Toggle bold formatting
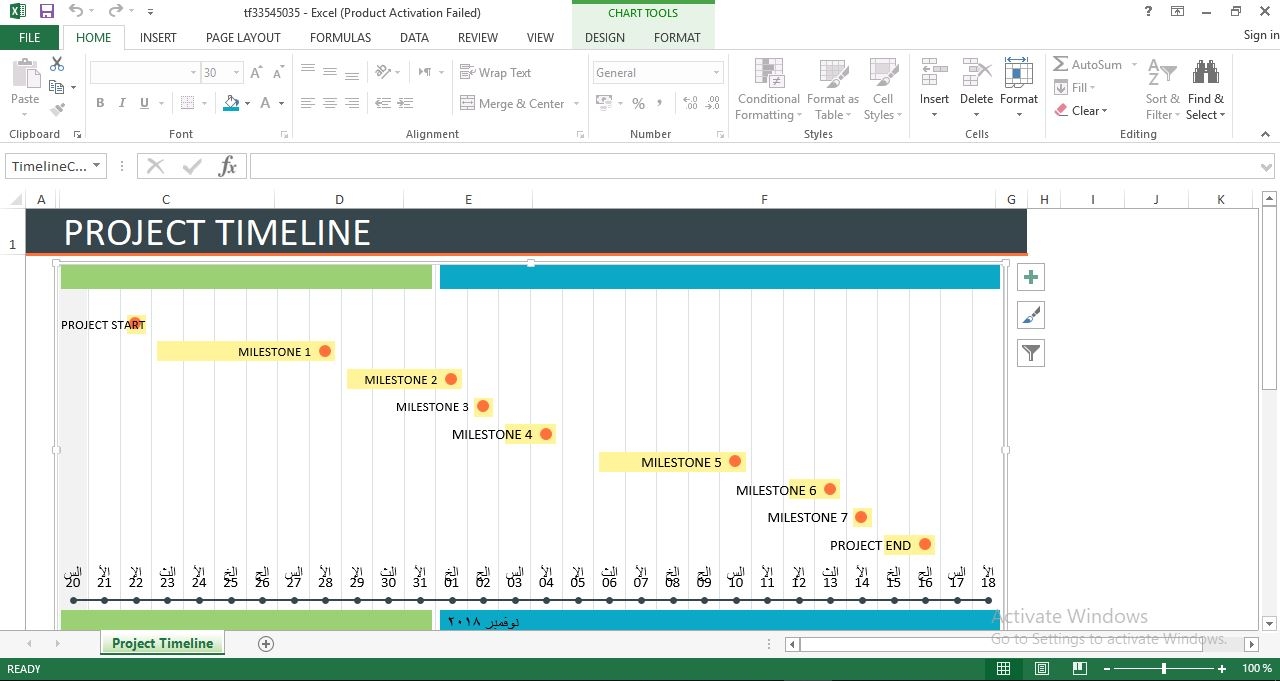 pos(99,103)
